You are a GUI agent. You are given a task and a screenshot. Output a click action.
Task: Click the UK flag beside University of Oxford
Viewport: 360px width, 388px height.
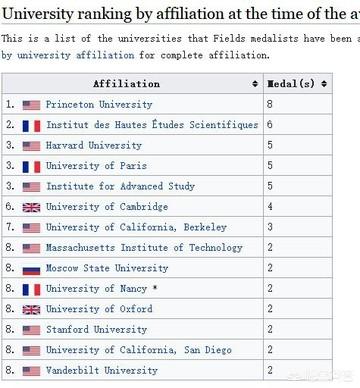[31, 310]
